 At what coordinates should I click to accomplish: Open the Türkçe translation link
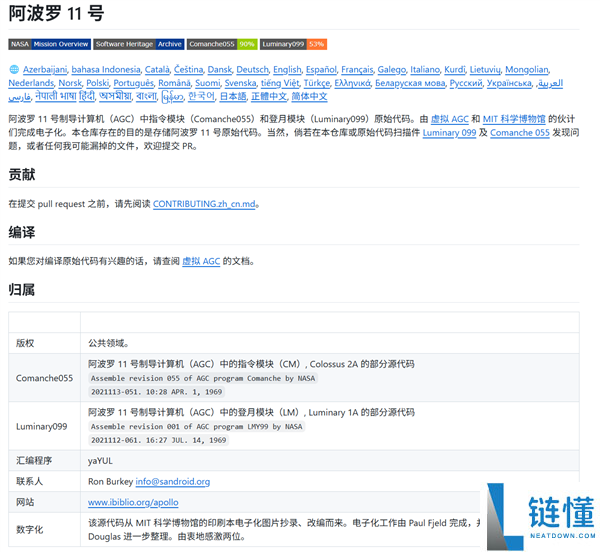pos(317,83)
